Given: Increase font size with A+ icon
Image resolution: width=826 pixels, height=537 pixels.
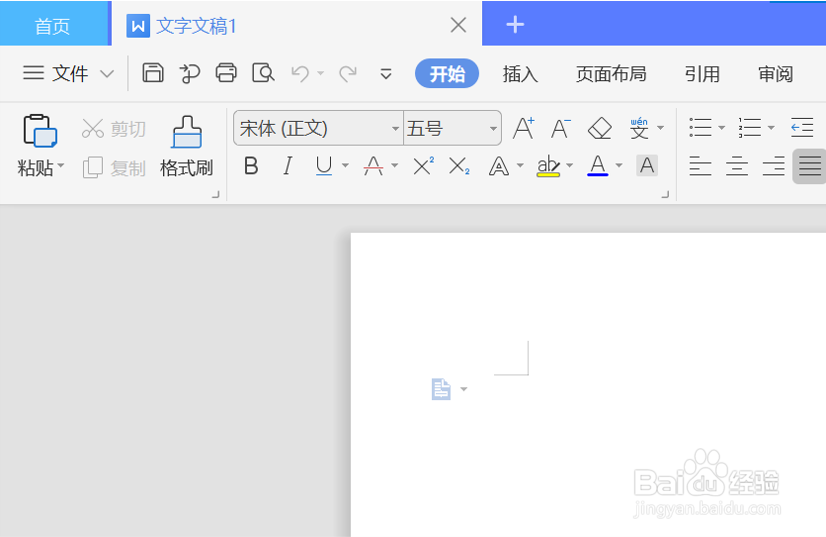Looking at the screenshot, I should [524, 128].
